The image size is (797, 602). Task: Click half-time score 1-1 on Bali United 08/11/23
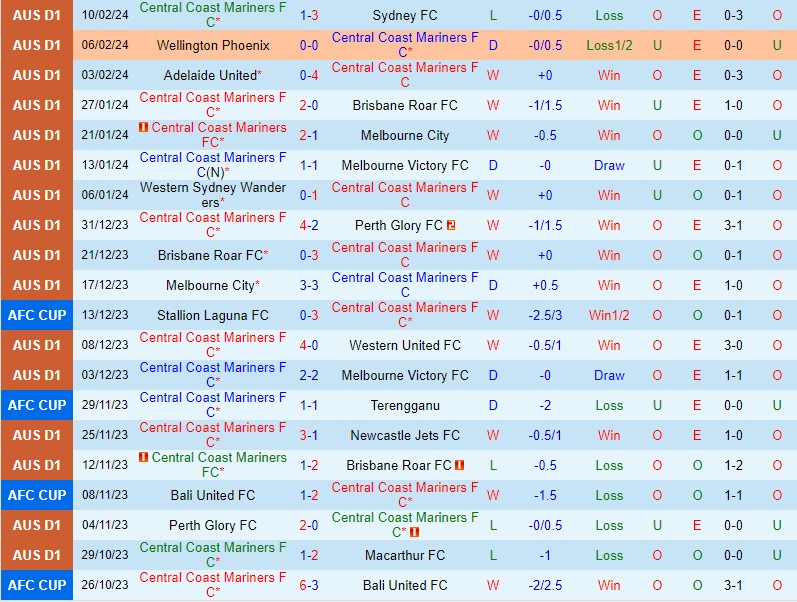(x=733, y=495)
